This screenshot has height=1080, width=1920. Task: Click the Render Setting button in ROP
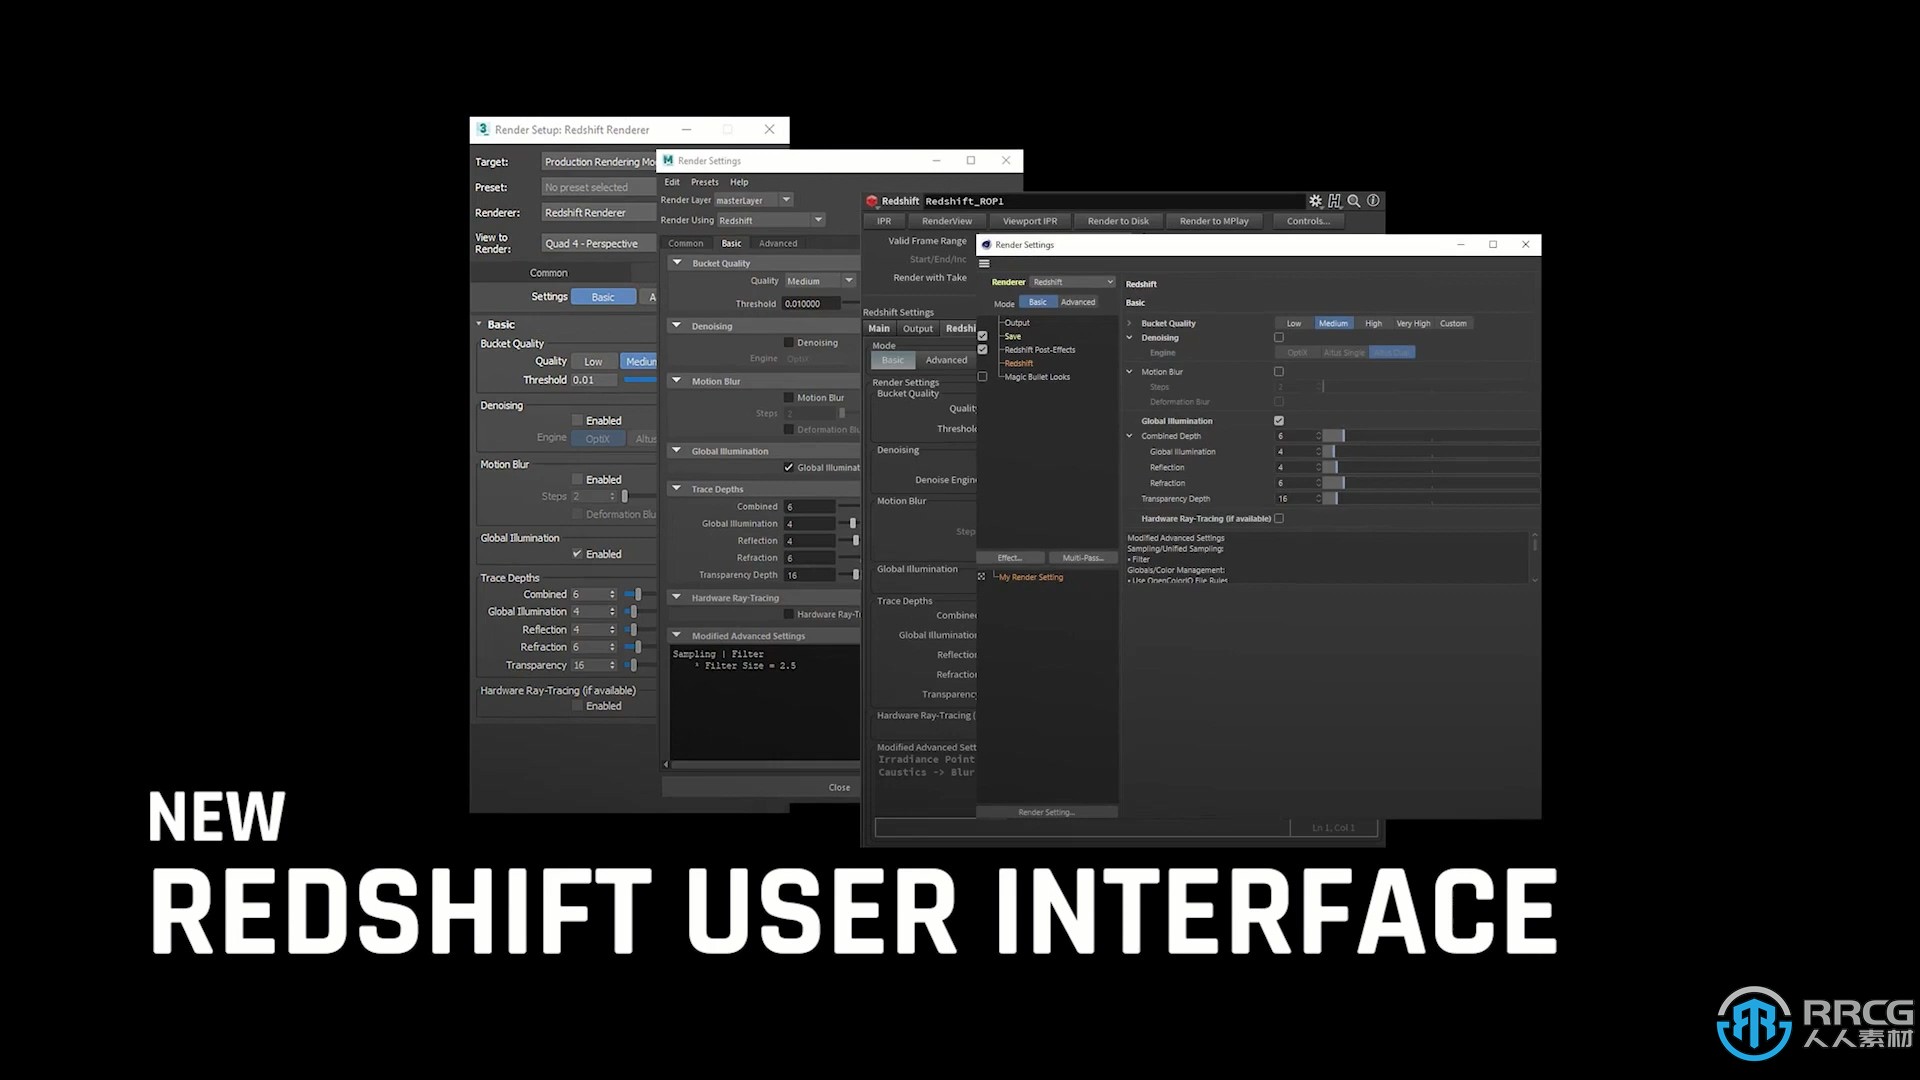pyautogui.click(x=1046, y=810)
